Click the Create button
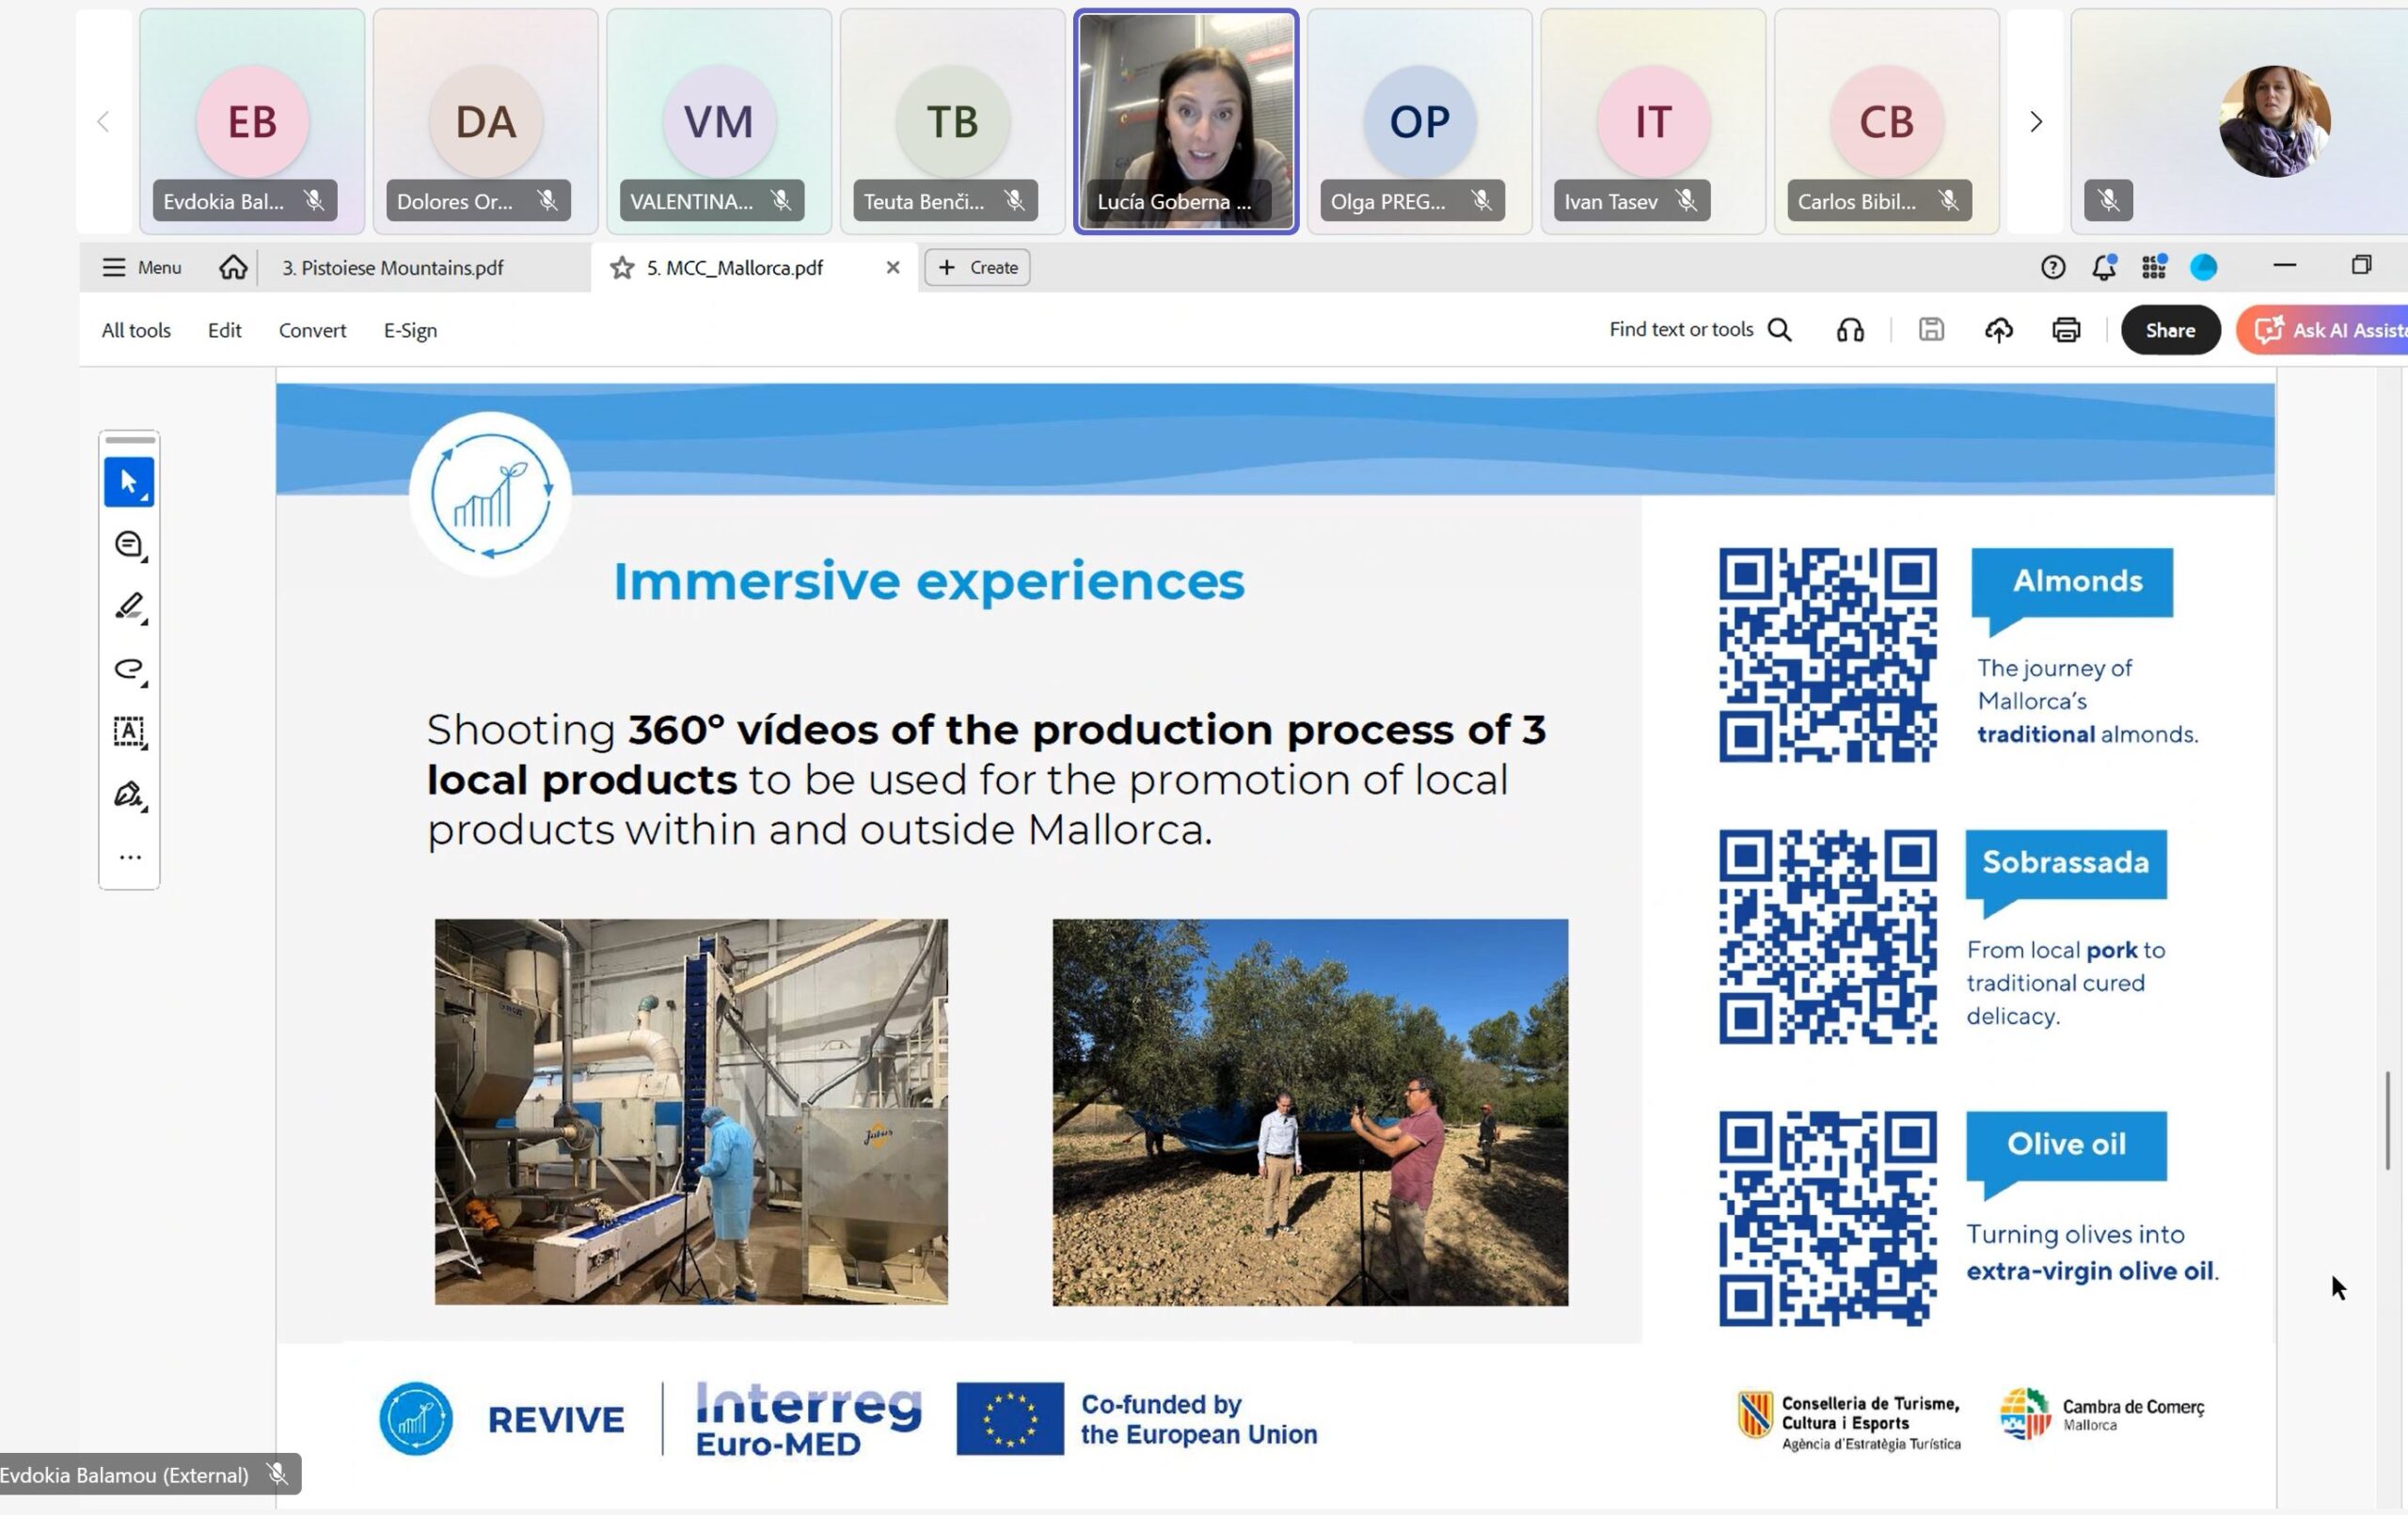Screen dimensions: 2408x1515 [x=977, y=268]
